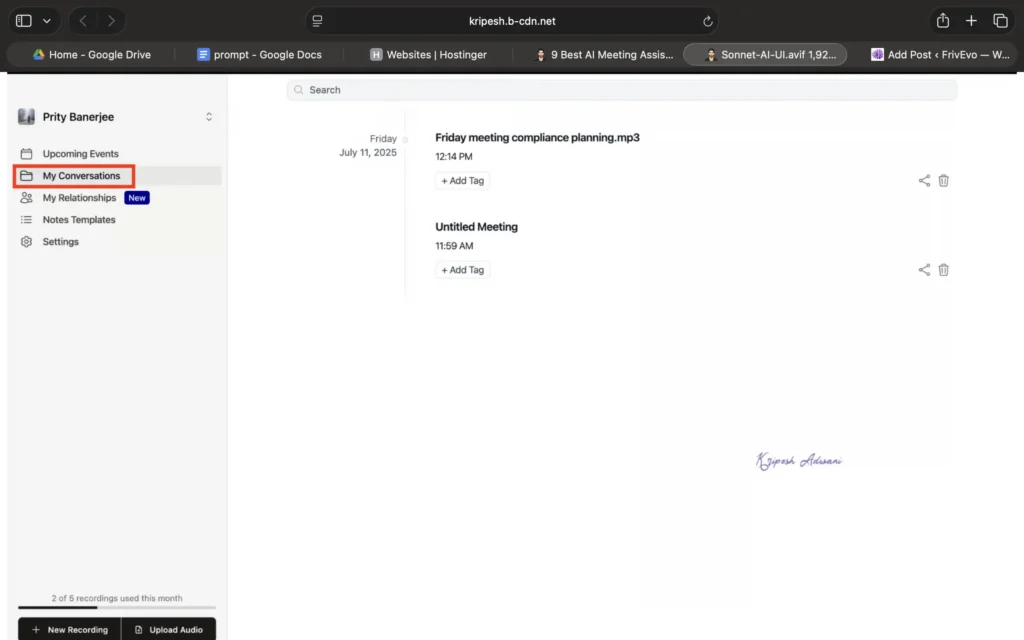Click the Search conversations field
1024x640 pixels.
point(621,90)
